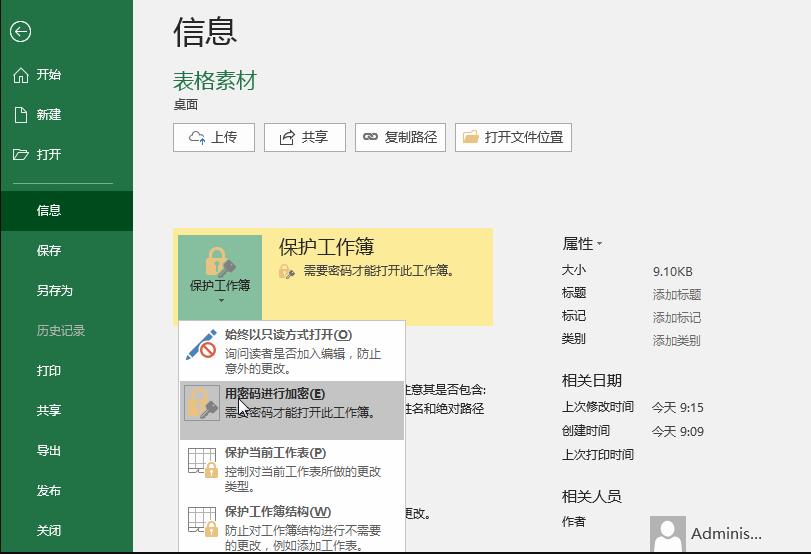Click the 打开 folder icon in sidebar
Screen dimensions: 811x554
tap(20, 155)
